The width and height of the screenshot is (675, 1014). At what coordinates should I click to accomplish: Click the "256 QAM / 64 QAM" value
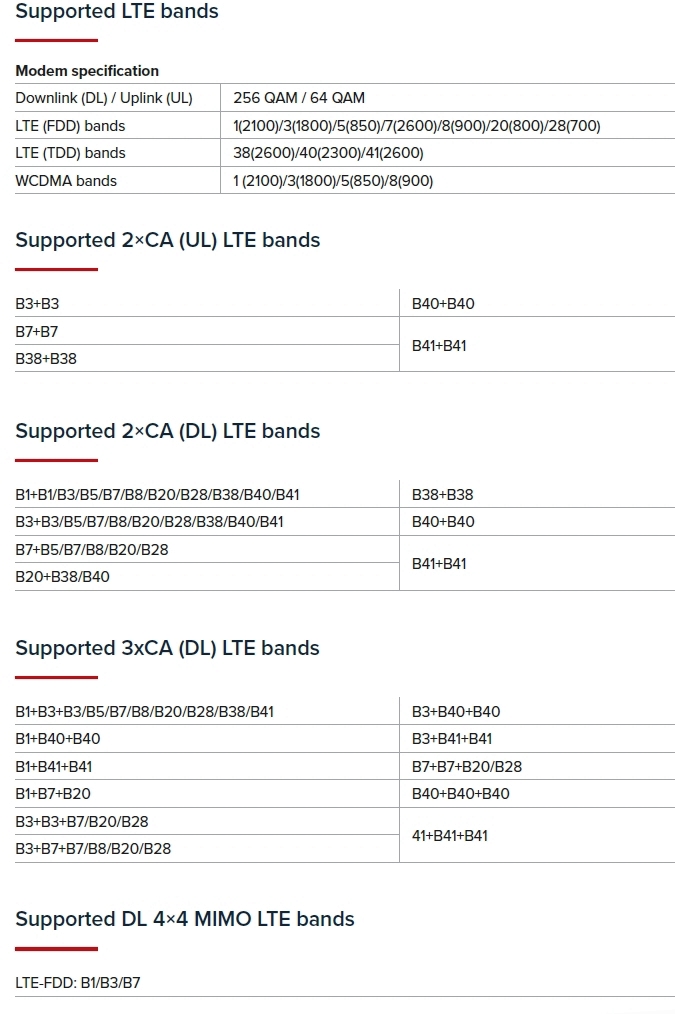(x=299, y=98)
